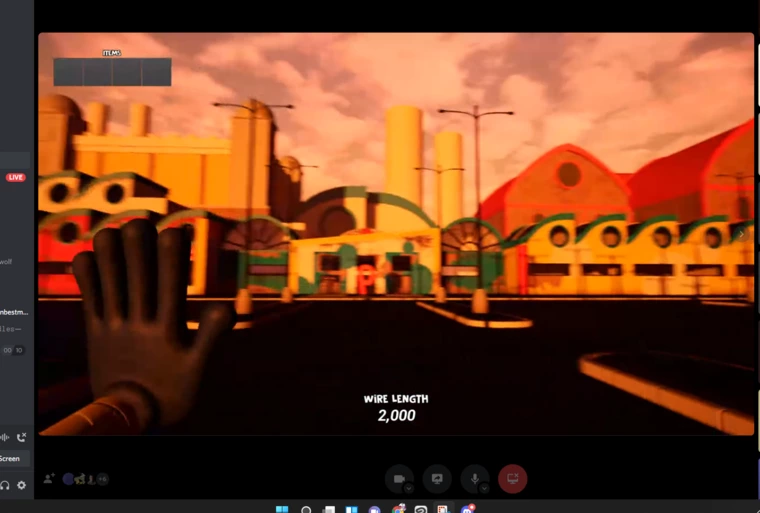This screenshot has width=760, height=513.
Task: Click the share your screen button
Action: point(437,479)
